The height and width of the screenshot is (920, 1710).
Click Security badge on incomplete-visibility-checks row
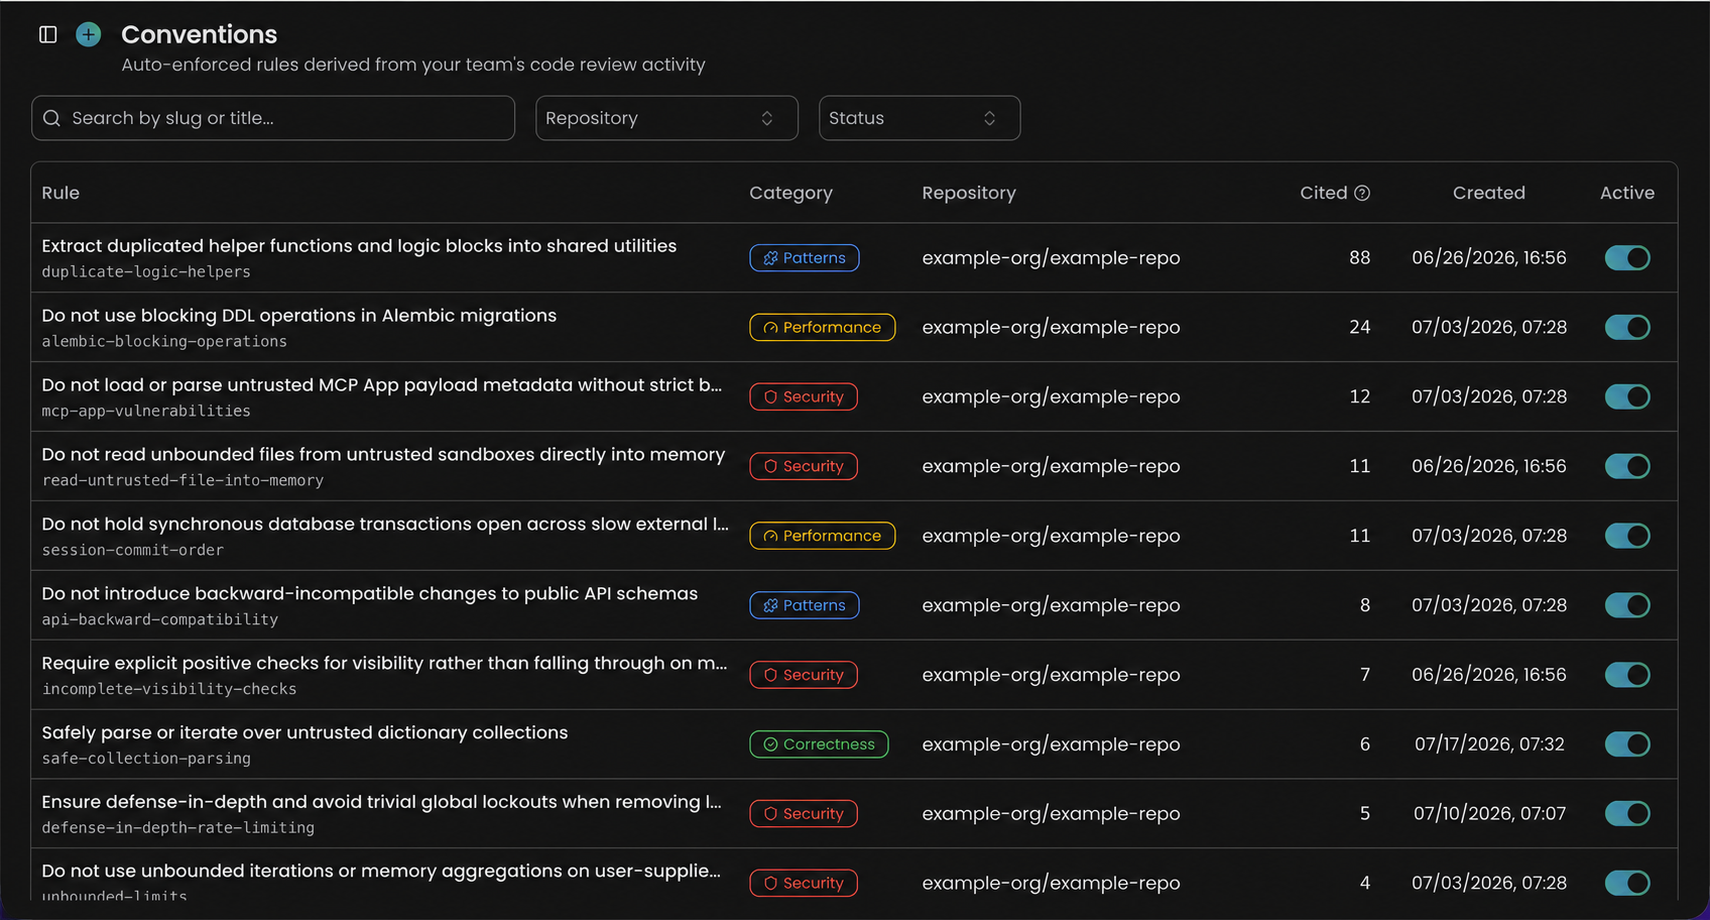click(803, 675)
